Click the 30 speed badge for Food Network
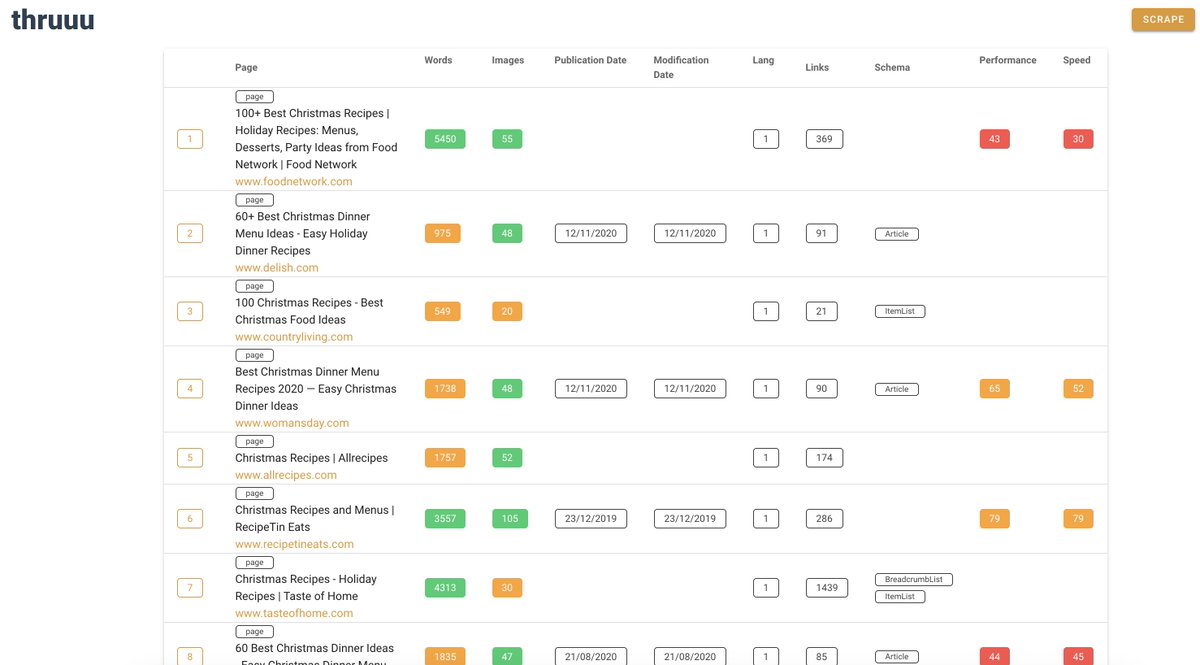Screen dimensions: 1200x665 [1078, 139]
